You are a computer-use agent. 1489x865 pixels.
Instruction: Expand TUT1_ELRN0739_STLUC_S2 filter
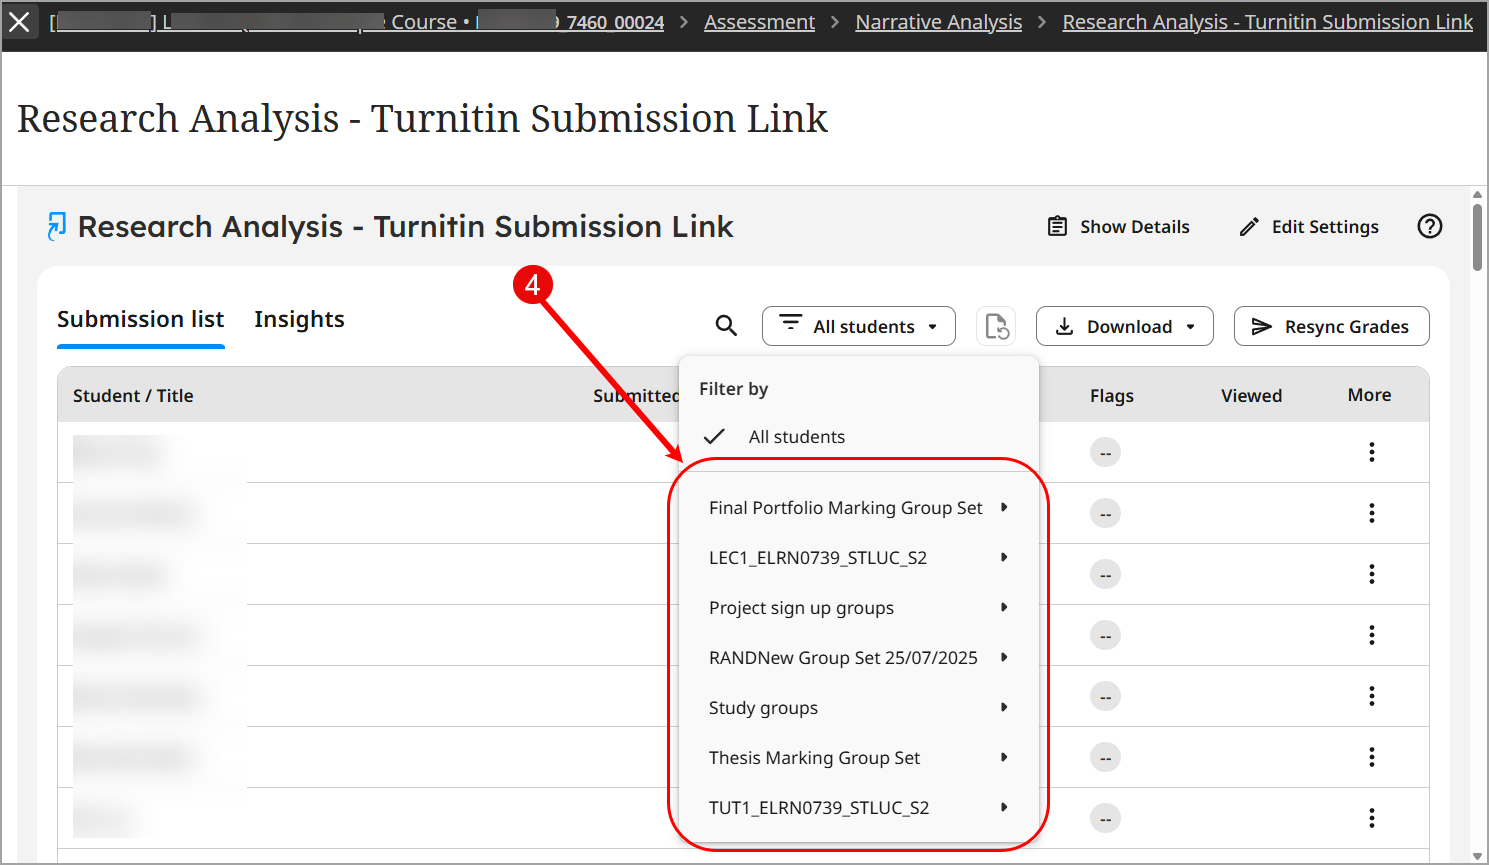(858, 808)
